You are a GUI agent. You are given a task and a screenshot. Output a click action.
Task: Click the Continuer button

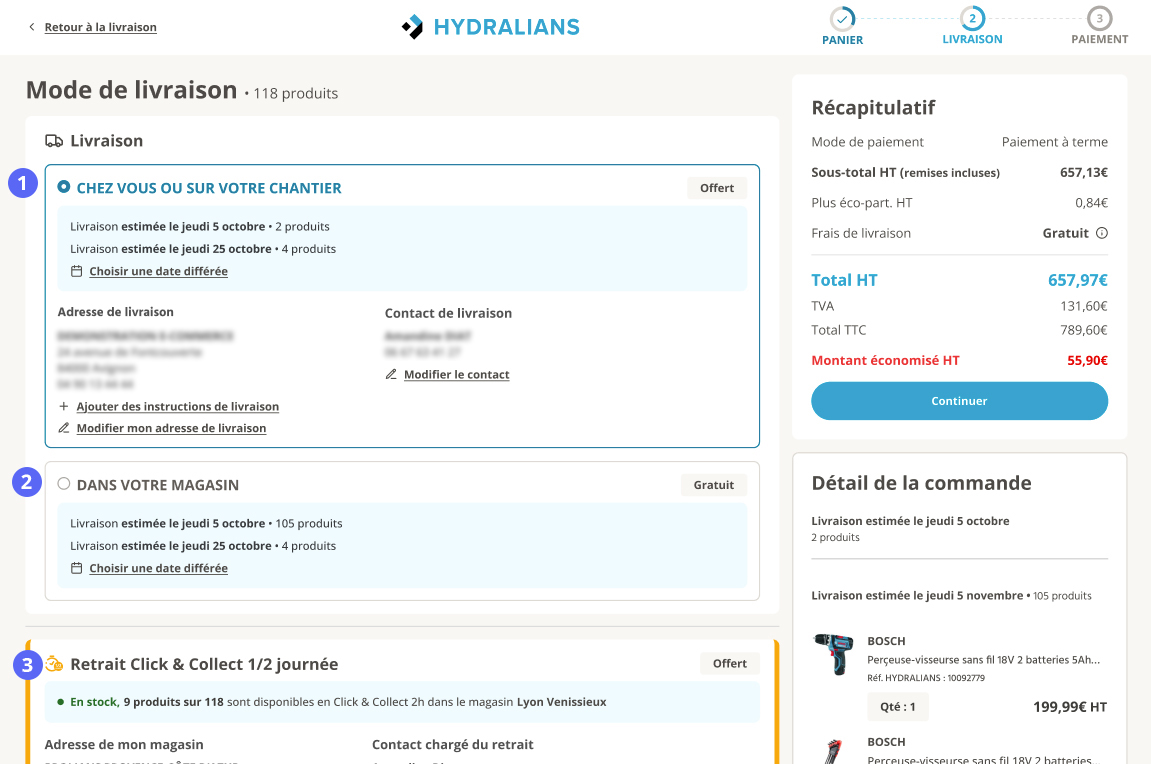tap(959, 401)
